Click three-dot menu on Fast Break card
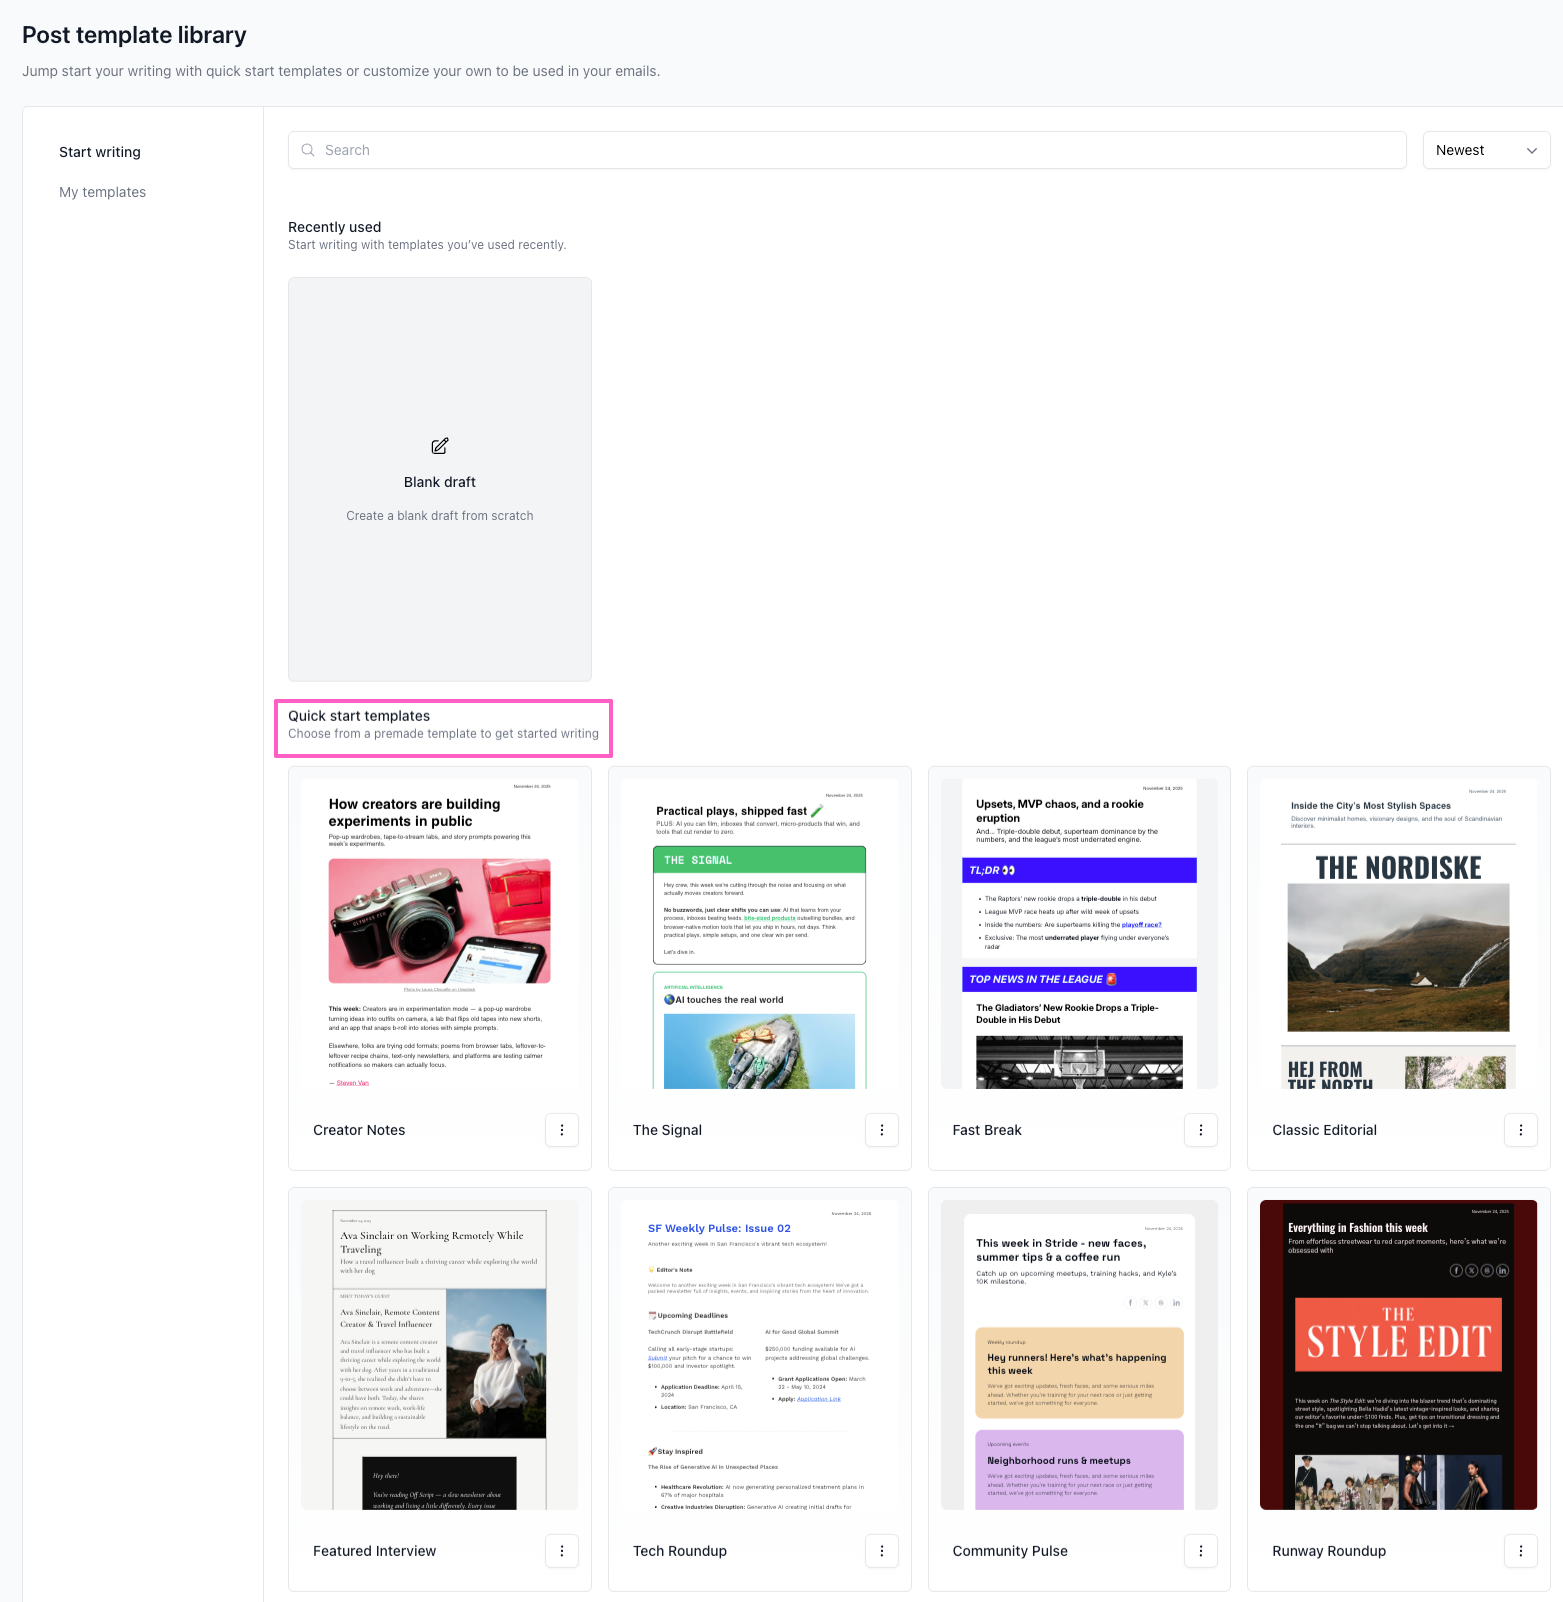The width and height of the screenshot is (1563, 1602). pos(1200,1130)
